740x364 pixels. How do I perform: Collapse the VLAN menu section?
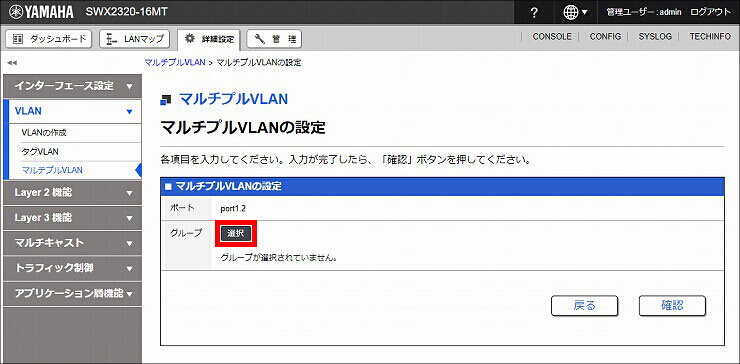pos(72,111)
